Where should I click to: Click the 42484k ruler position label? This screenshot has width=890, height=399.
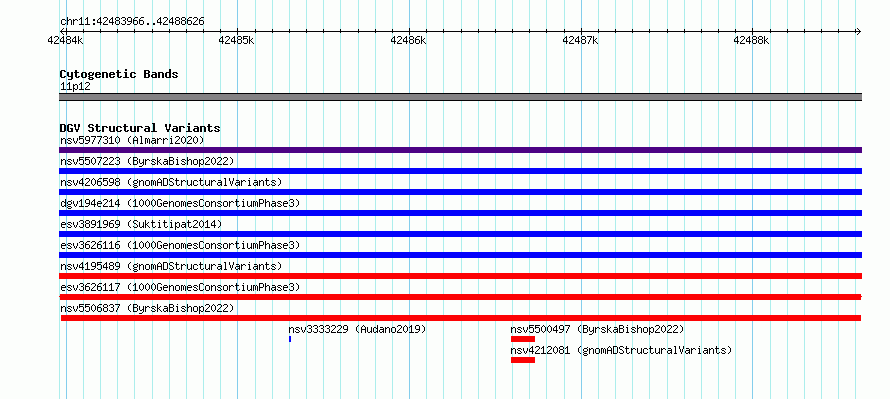tap(66, 40)
